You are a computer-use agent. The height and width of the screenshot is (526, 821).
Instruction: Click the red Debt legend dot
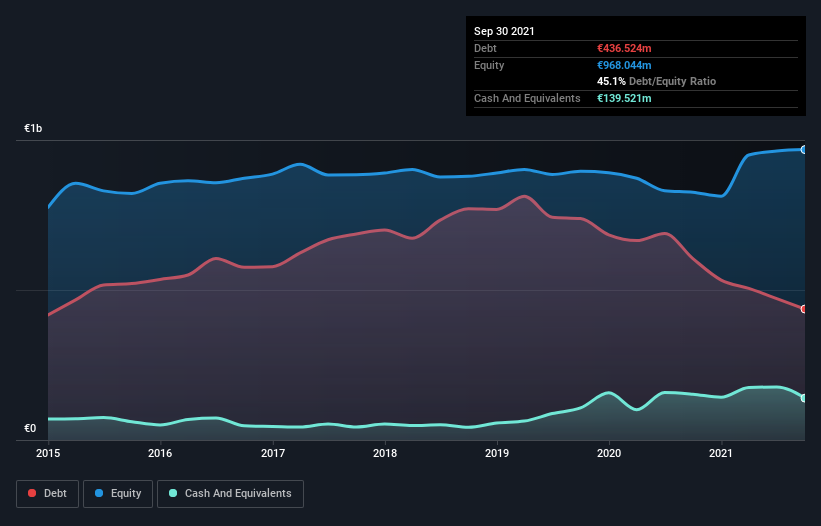tap(32, 493)
